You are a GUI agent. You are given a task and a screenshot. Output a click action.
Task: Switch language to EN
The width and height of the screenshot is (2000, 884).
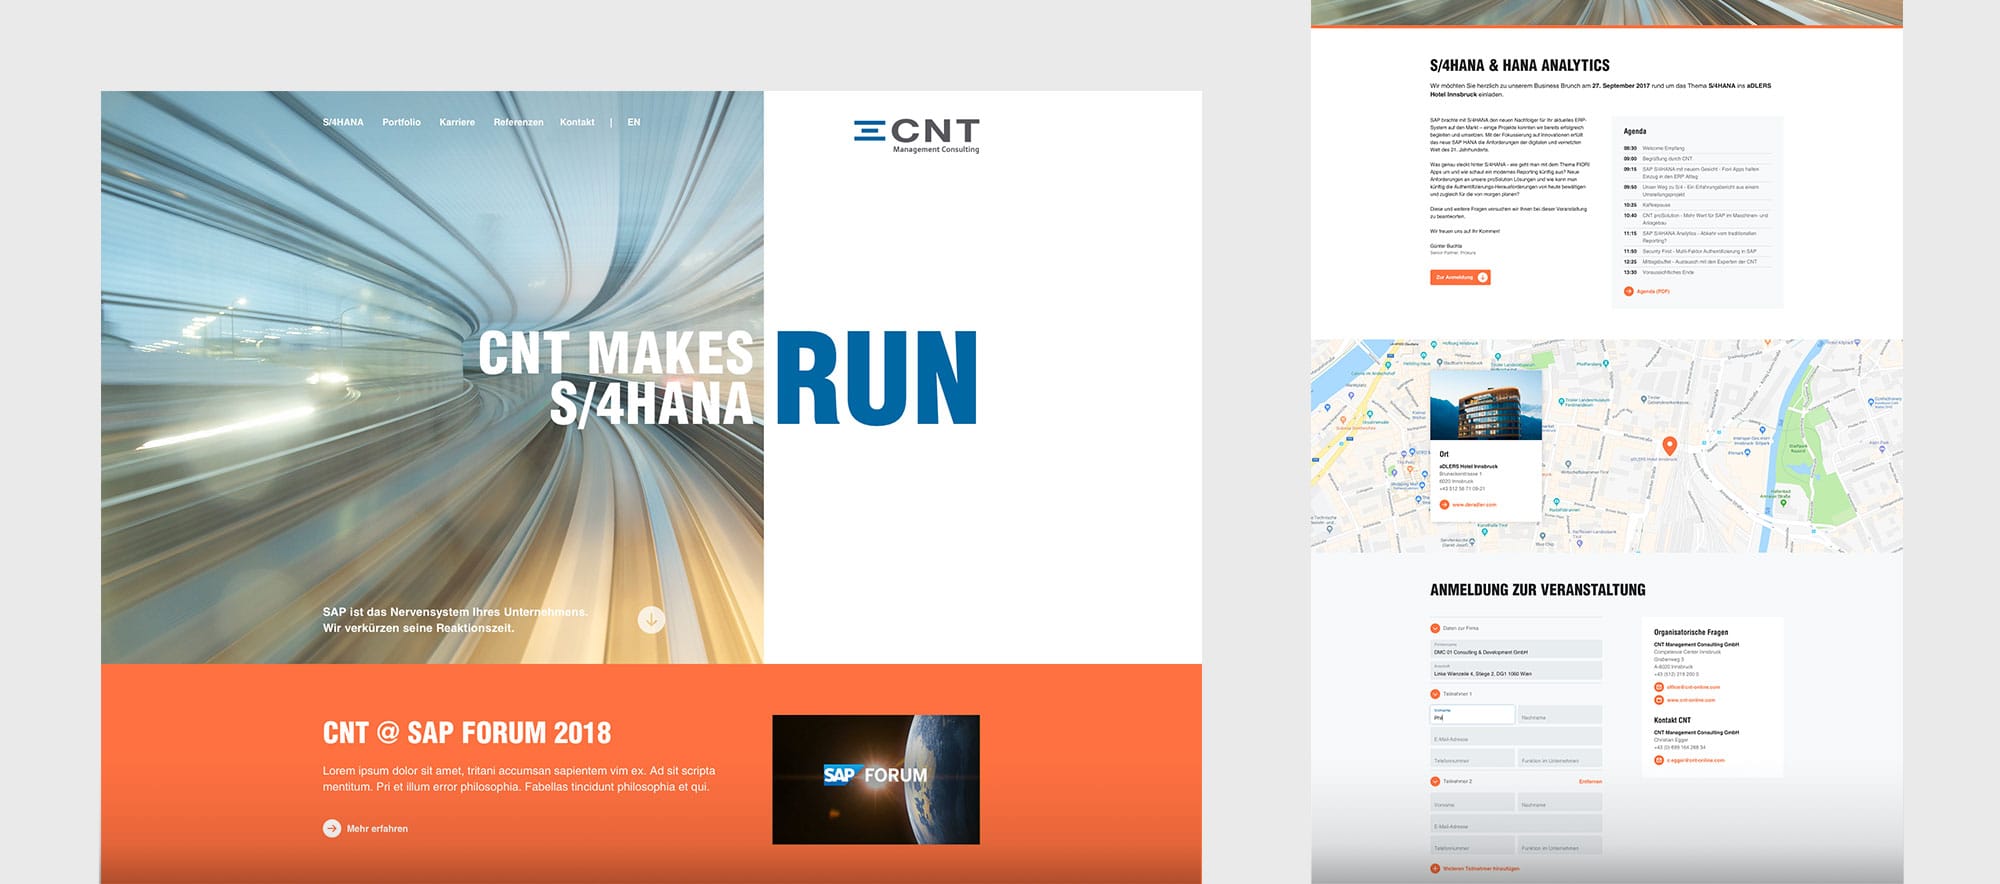(634, 122)
